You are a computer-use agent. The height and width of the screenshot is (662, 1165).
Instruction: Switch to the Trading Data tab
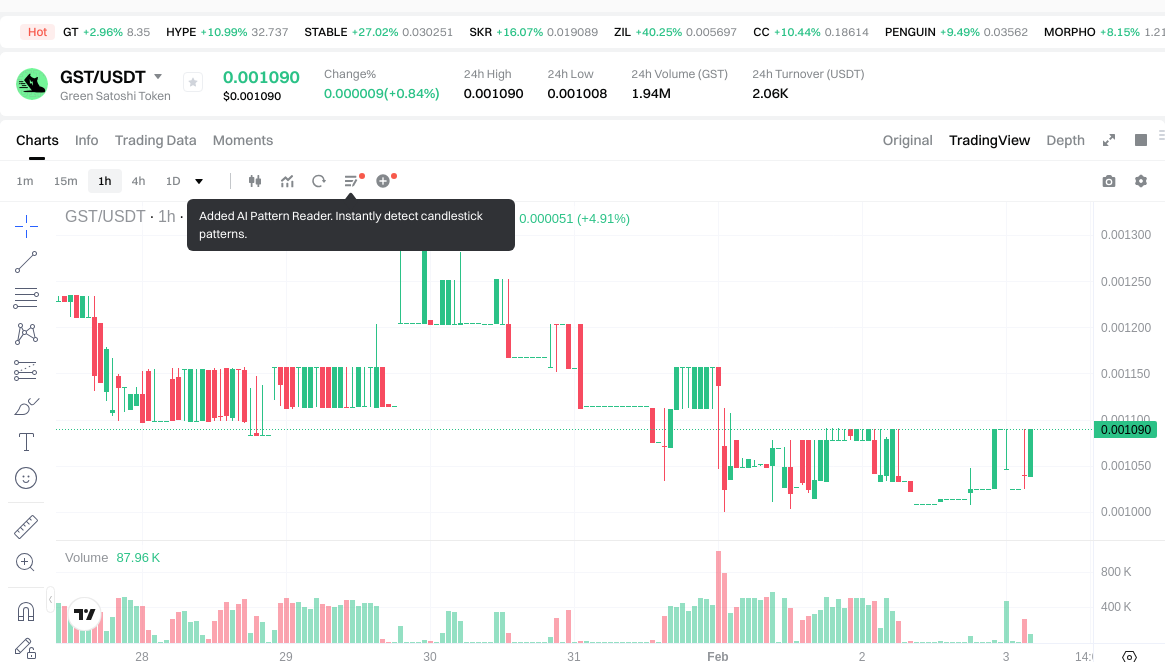[x=155, y=140]
